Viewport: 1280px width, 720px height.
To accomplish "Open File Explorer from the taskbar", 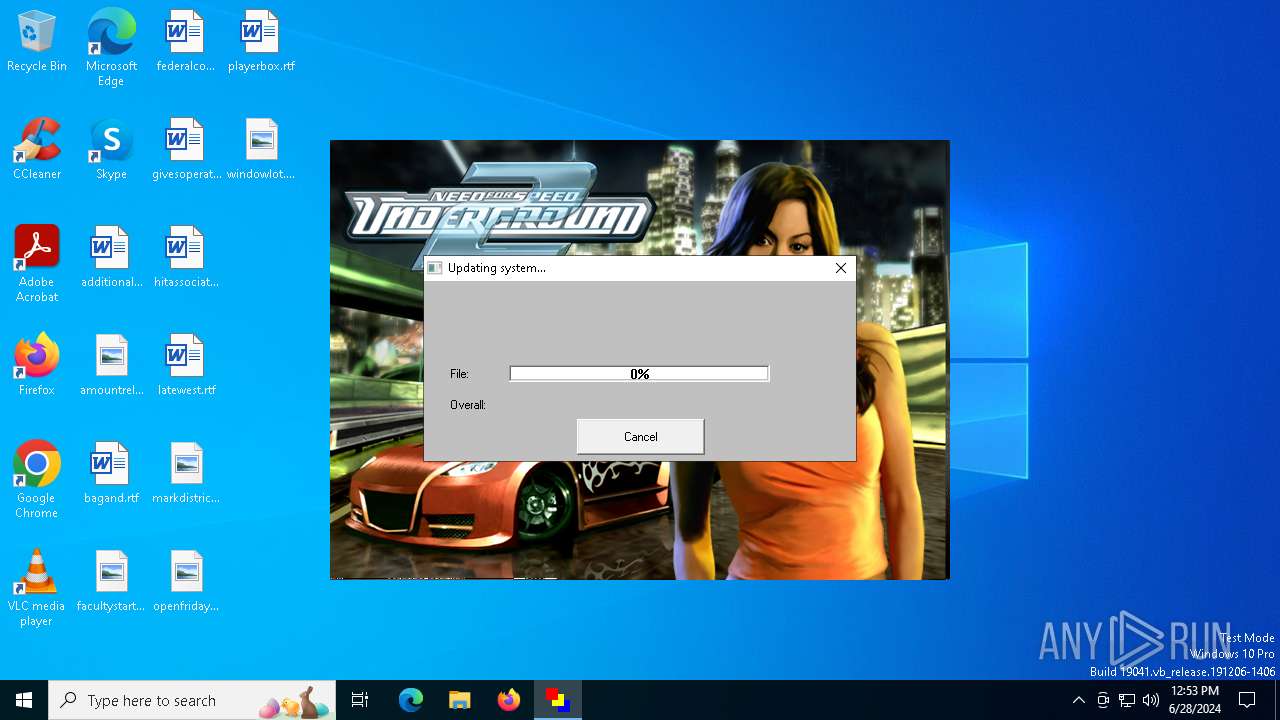I will click(459, 700).
